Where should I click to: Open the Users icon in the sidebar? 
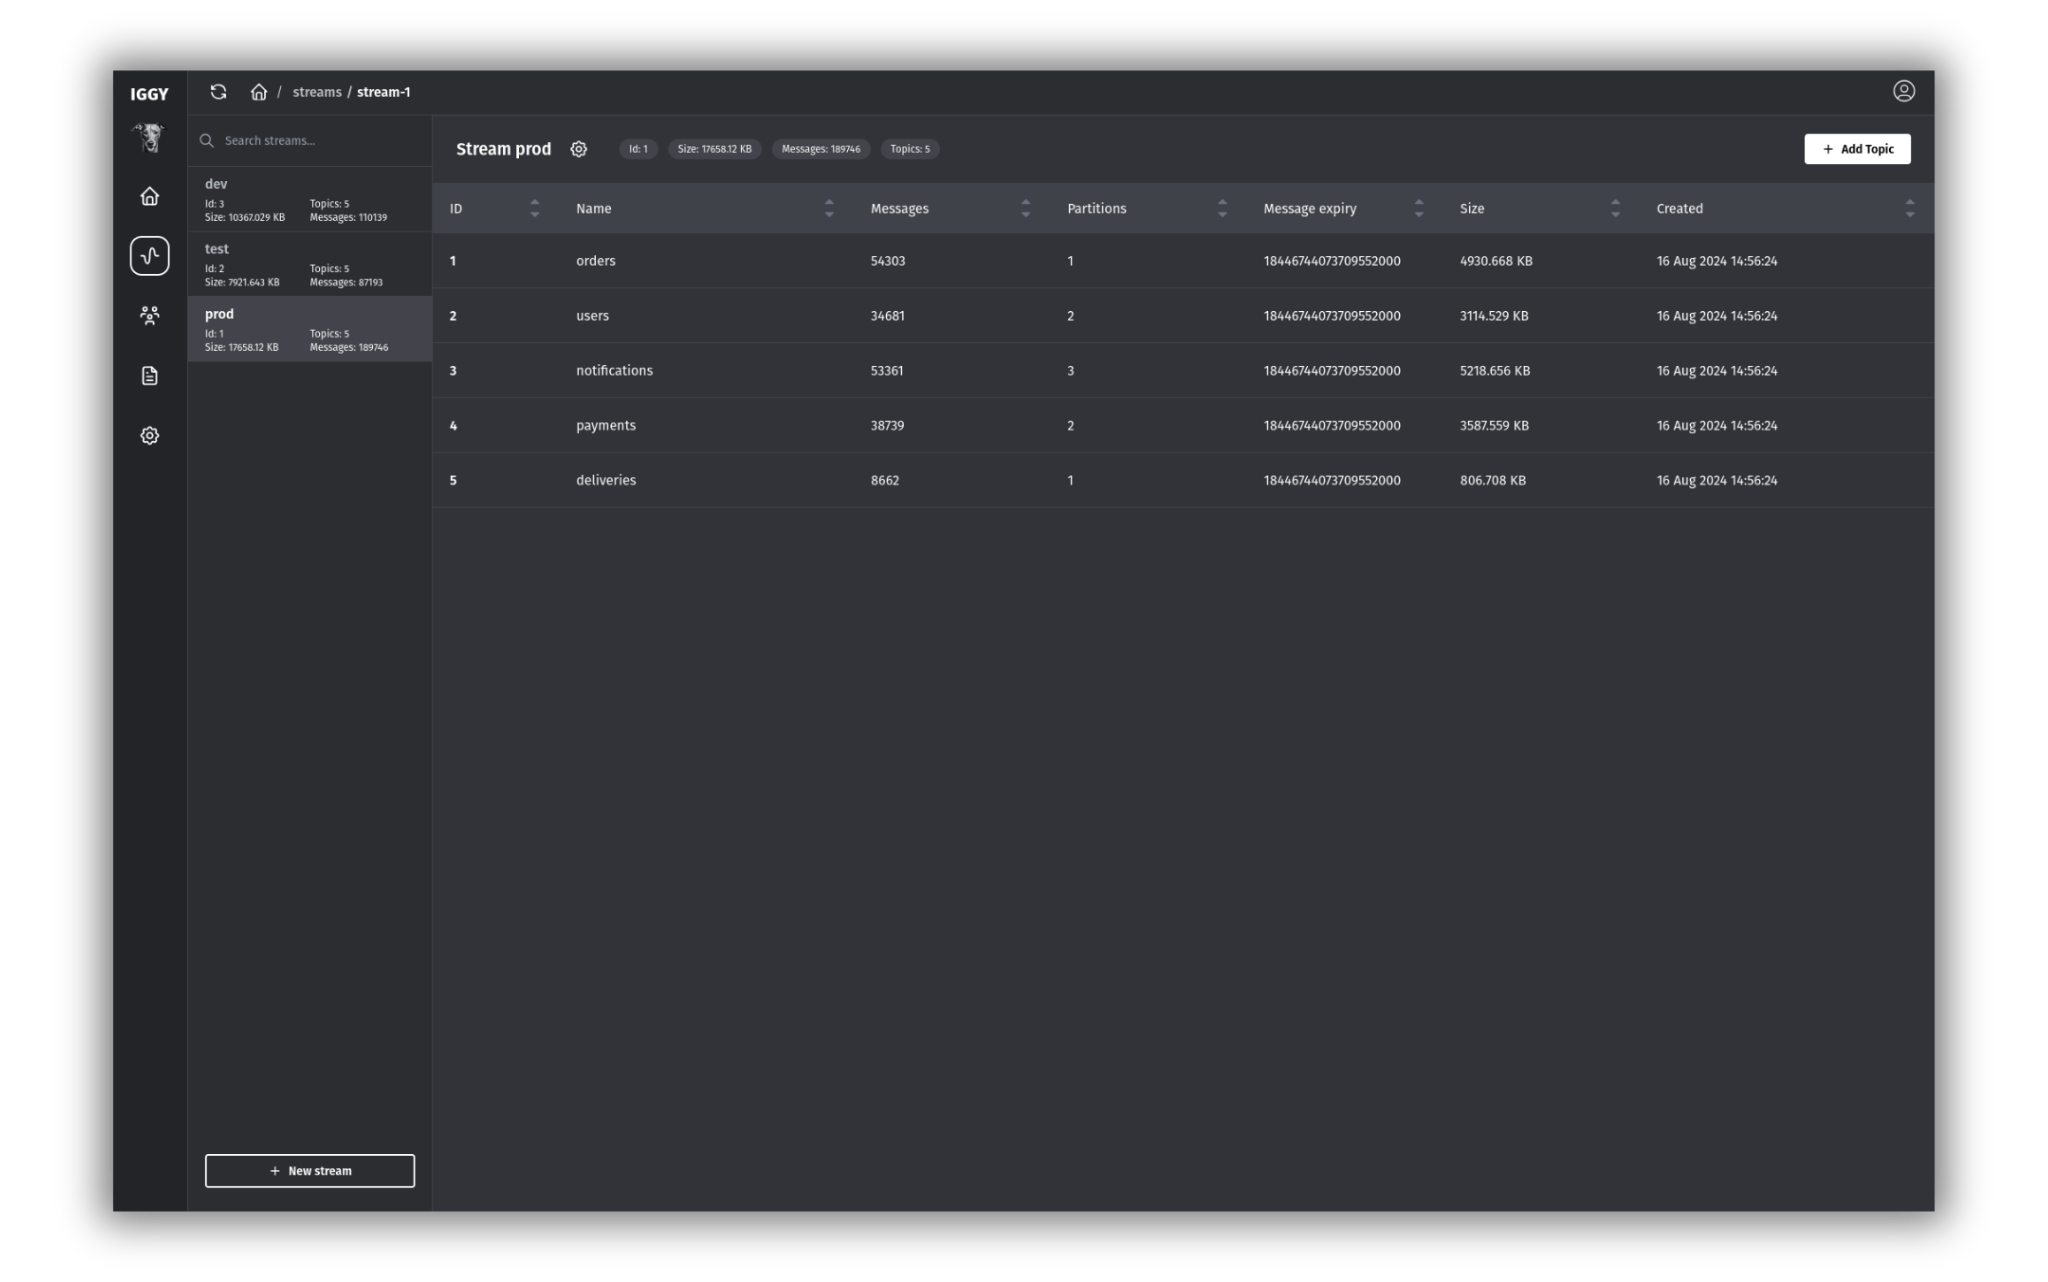pos(150,316)
